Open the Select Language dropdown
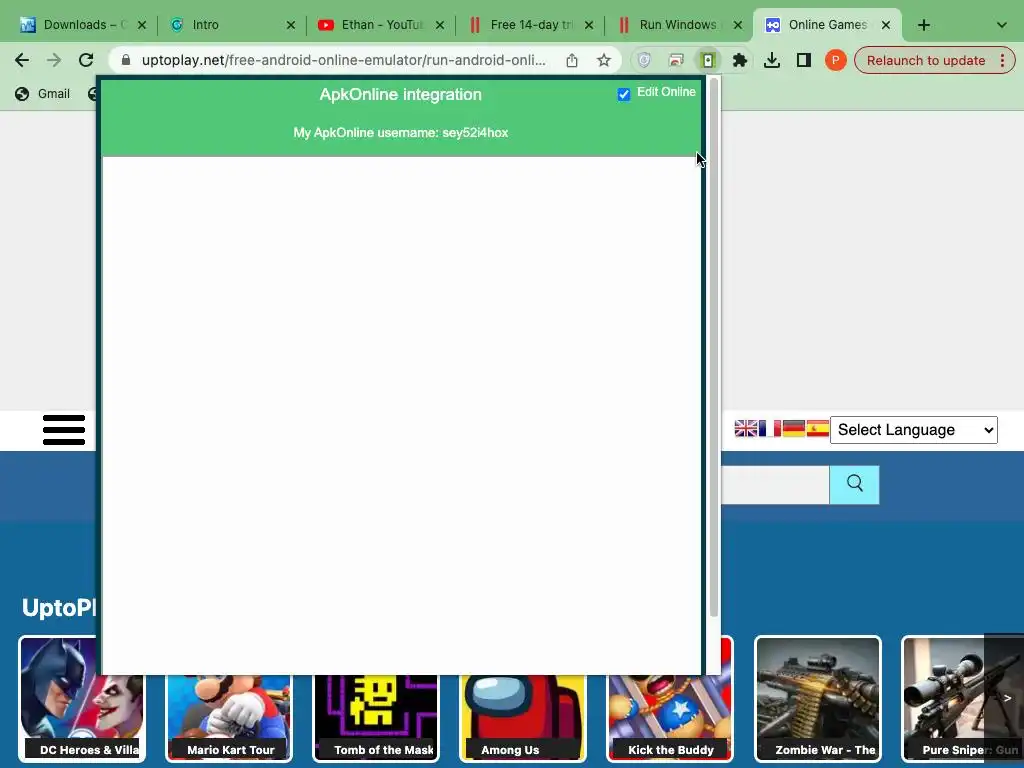The image size is (1024, 768). 914,430
